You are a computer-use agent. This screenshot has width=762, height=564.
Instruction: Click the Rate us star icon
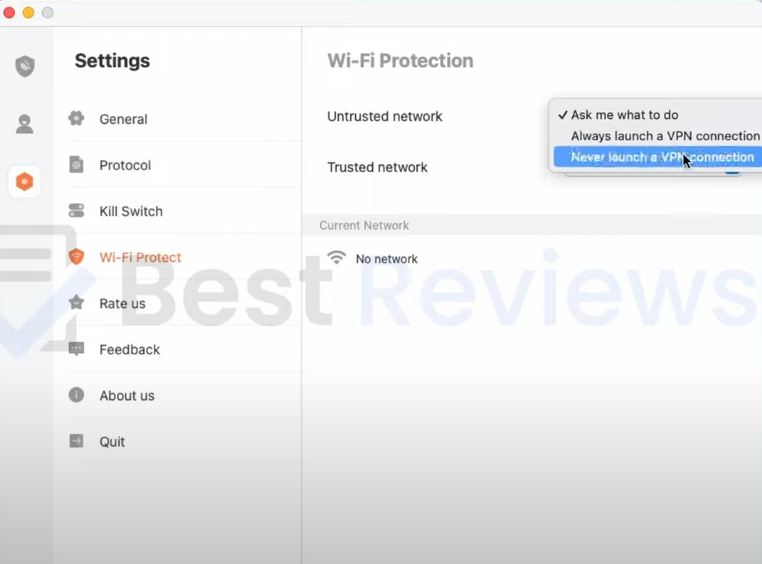pos(76,303)
